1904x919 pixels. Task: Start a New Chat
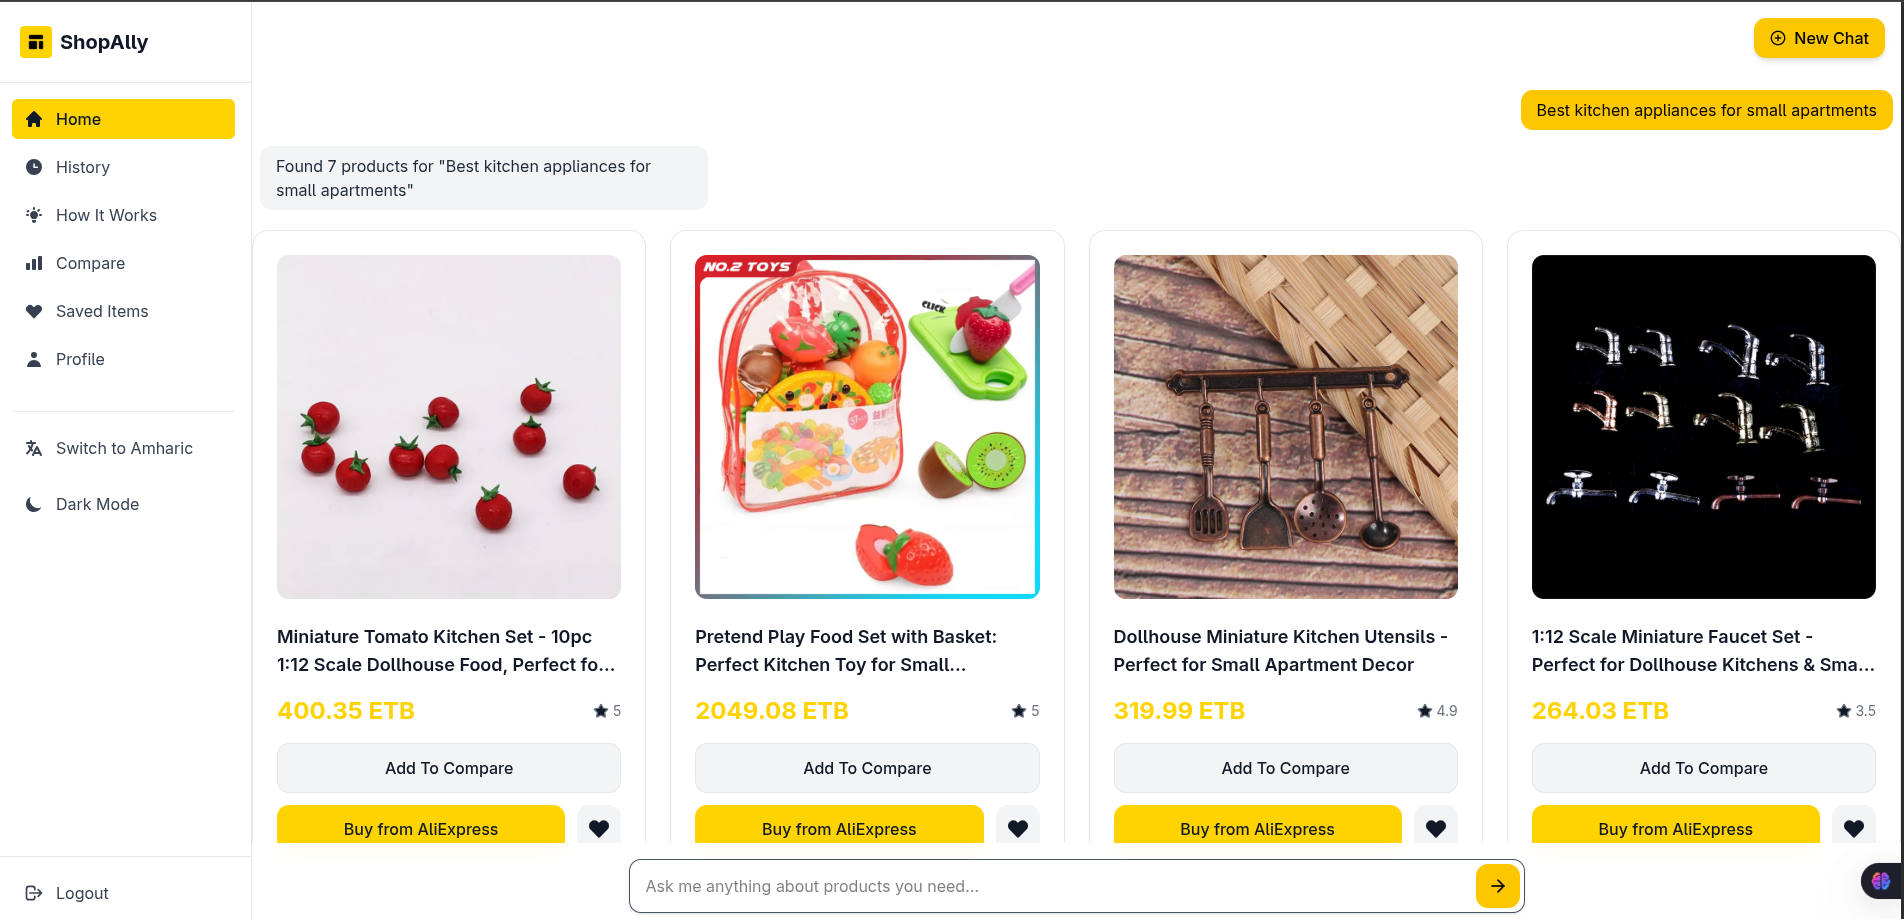(1819, 38)
